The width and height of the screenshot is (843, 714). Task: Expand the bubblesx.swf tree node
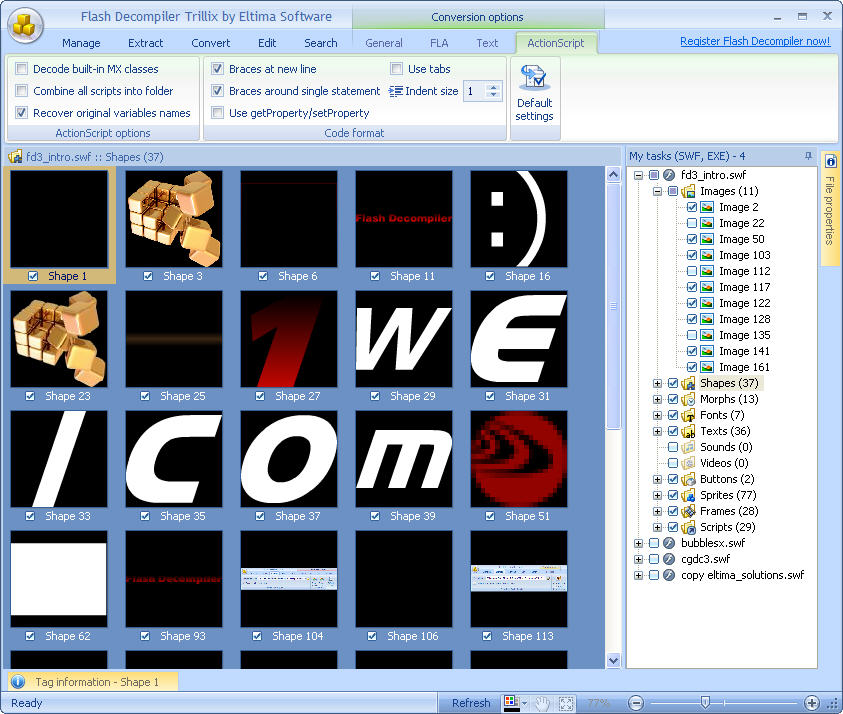pyautogui.click(x=638, y=544)
